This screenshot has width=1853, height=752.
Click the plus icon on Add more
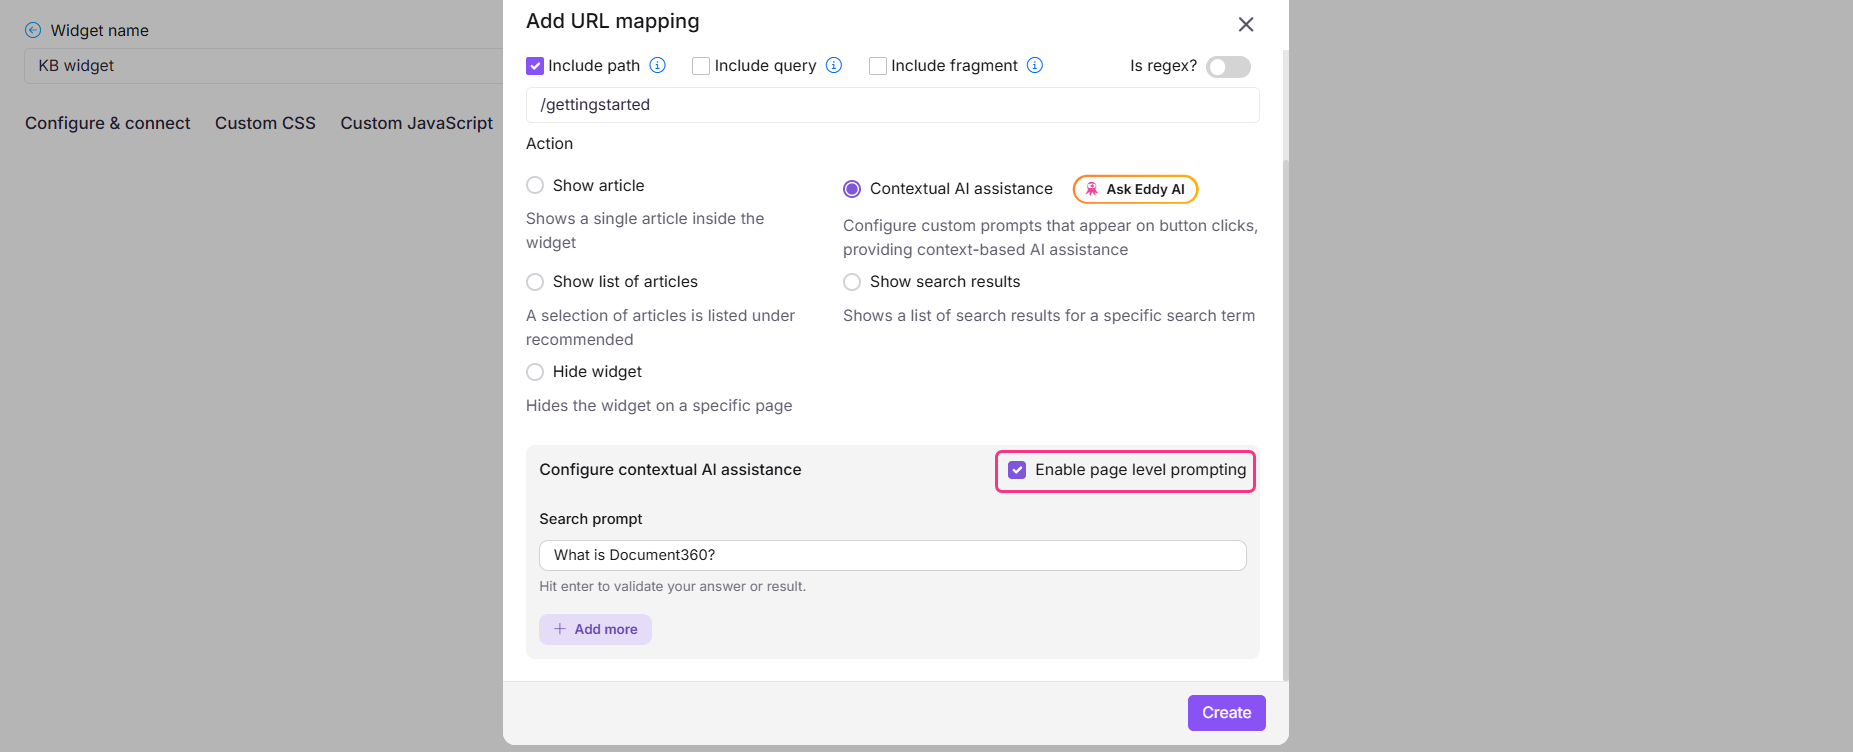(560, 629)
